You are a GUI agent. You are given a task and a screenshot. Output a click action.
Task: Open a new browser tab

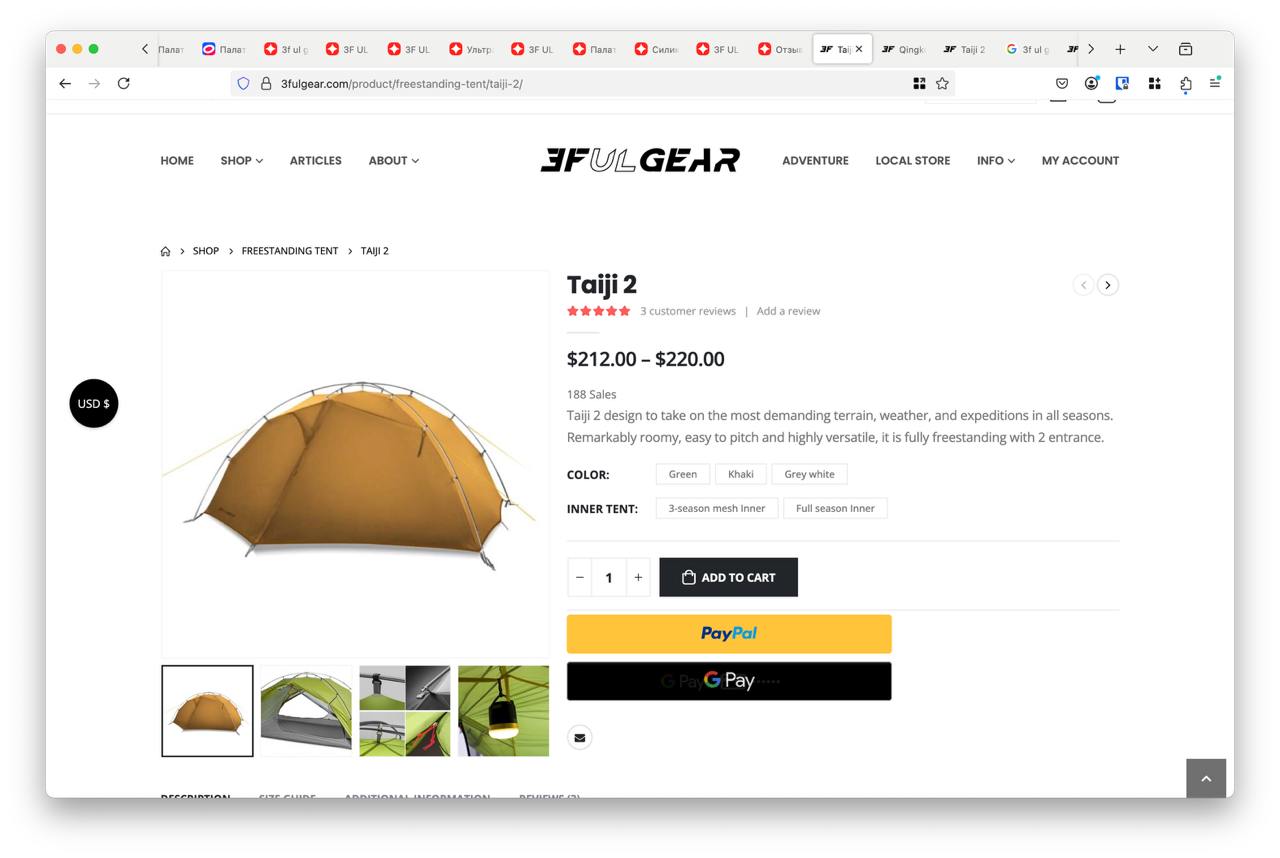point(1120,49)
